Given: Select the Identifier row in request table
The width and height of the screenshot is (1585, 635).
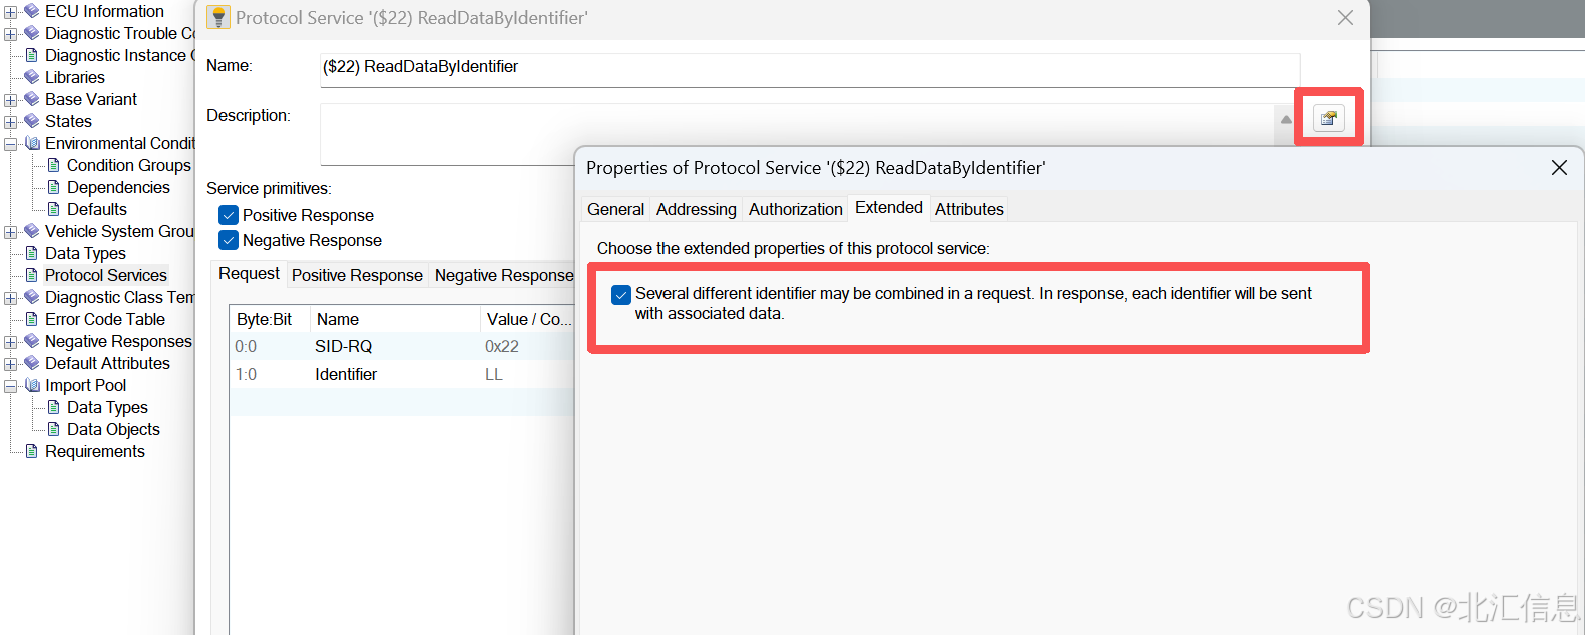Looking at the screenshot, I should tap(402, 374).
